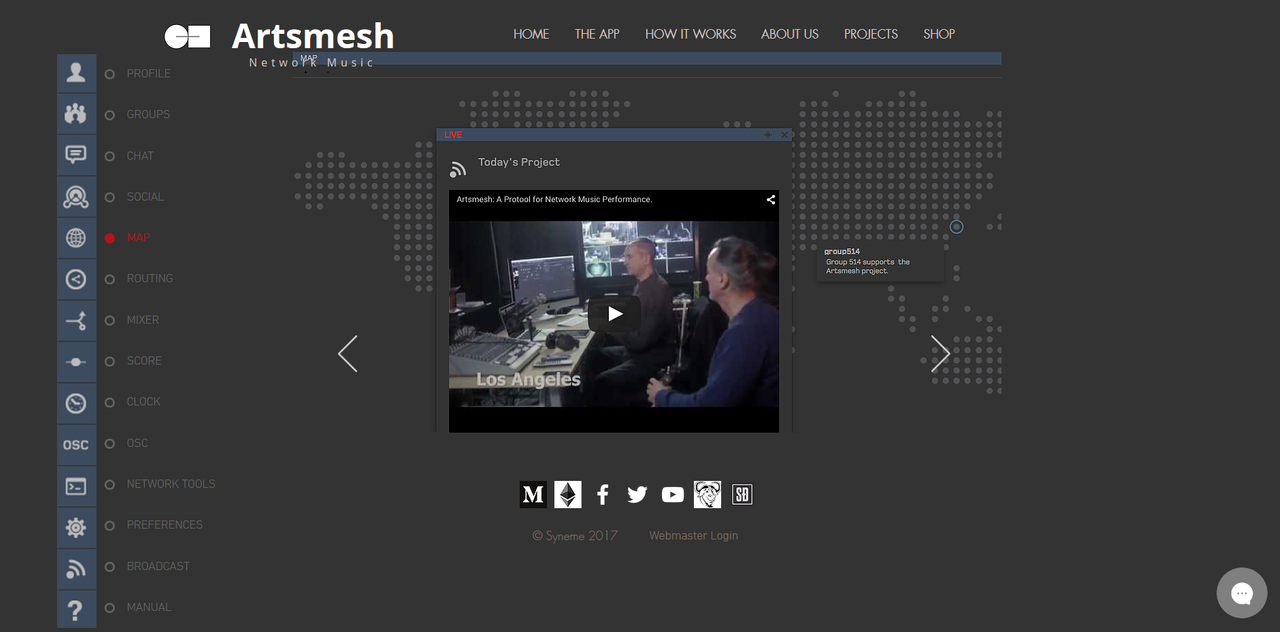Open the Manual question-mark icon

point(76,608)
